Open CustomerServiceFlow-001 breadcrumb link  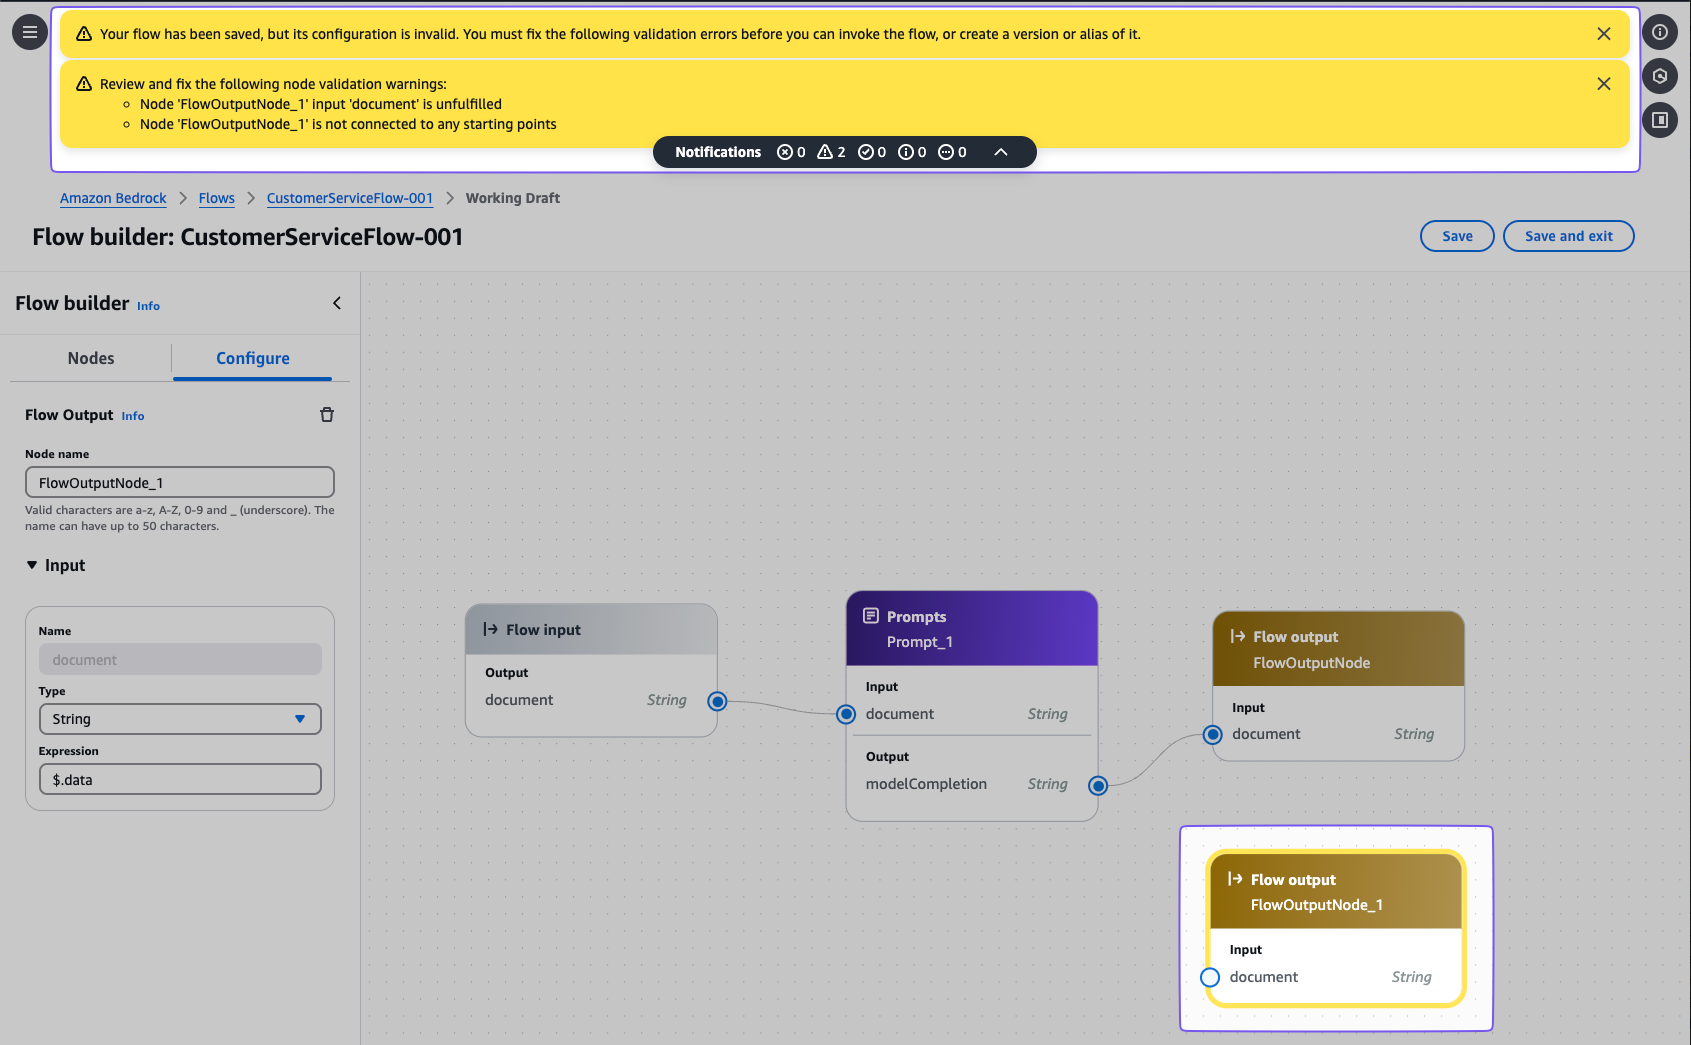tap(350, 198)
